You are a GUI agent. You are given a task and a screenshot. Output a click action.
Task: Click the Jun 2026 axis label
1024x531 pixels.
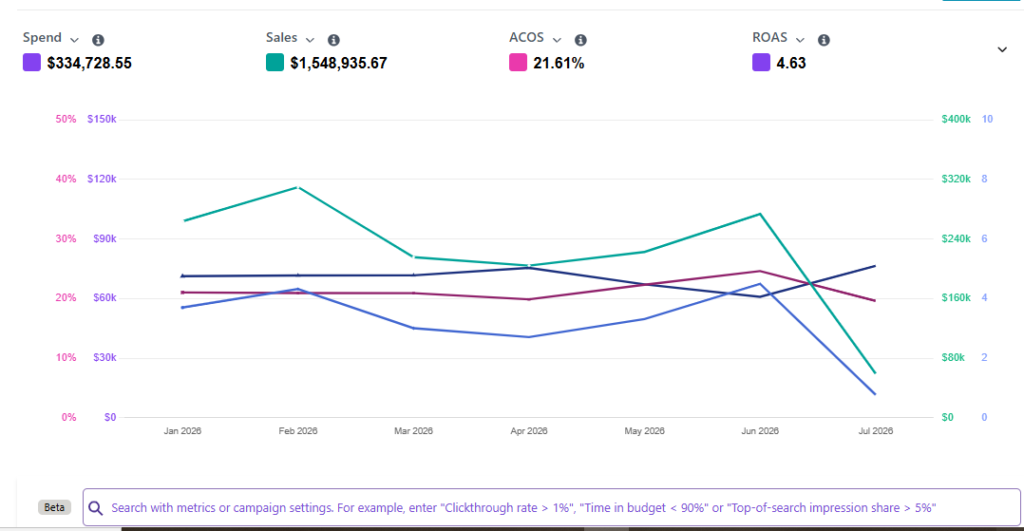[x=760, y=431]
